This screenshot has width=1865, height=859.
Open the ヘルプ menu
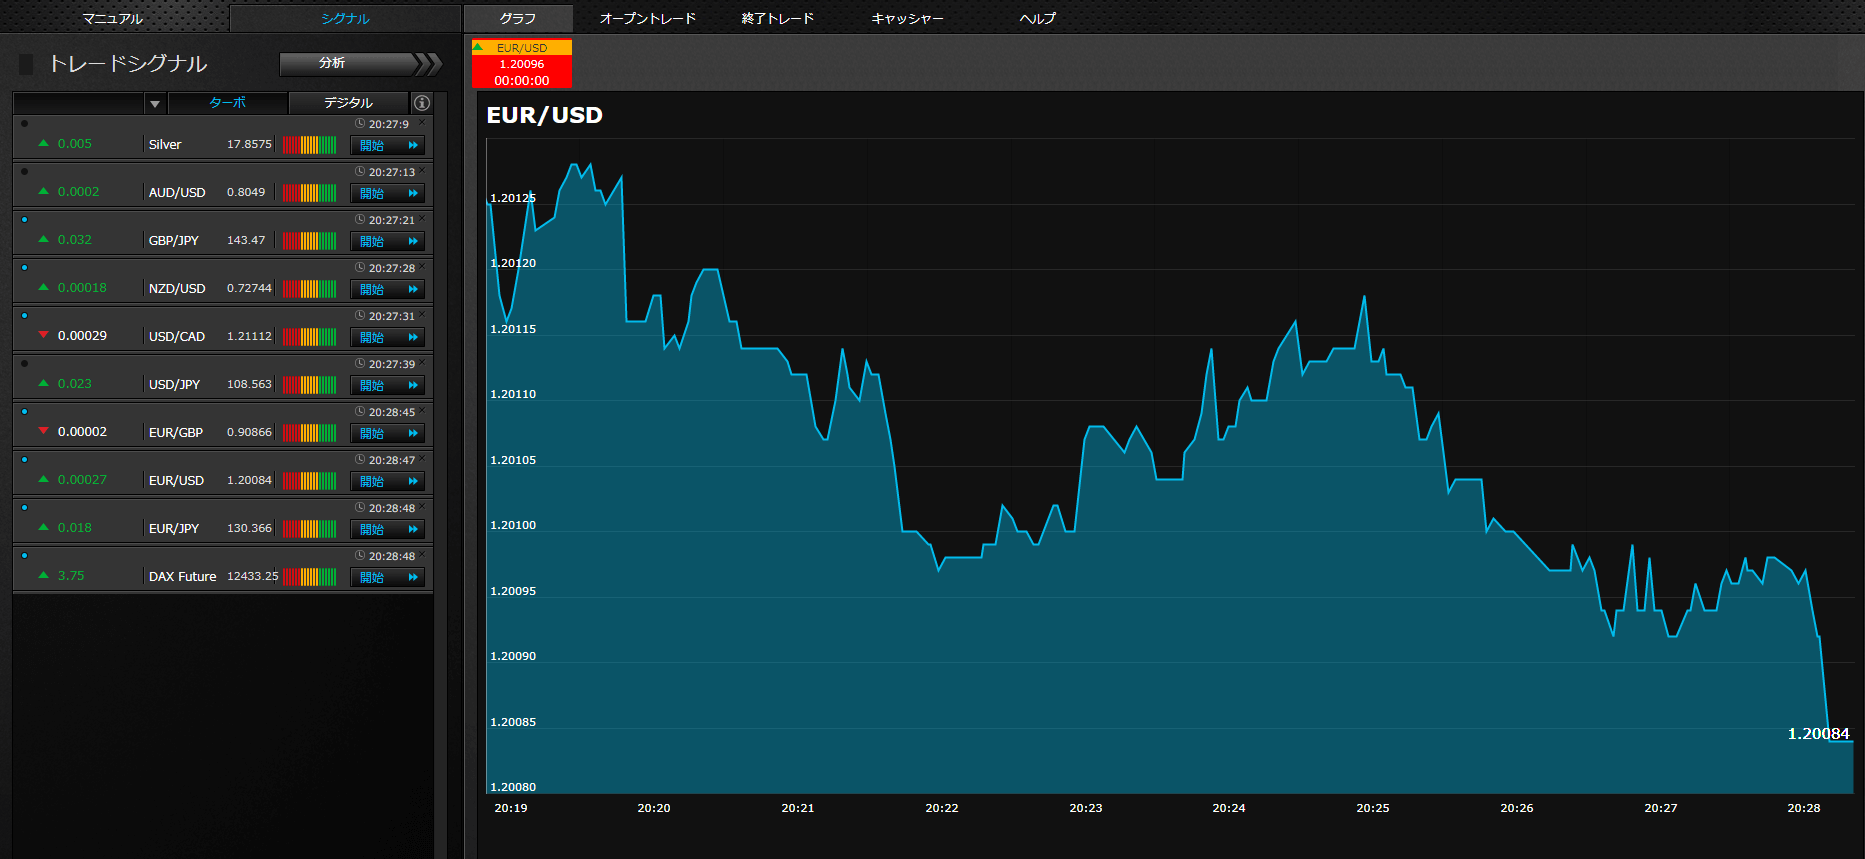[x=1037, y=18]
